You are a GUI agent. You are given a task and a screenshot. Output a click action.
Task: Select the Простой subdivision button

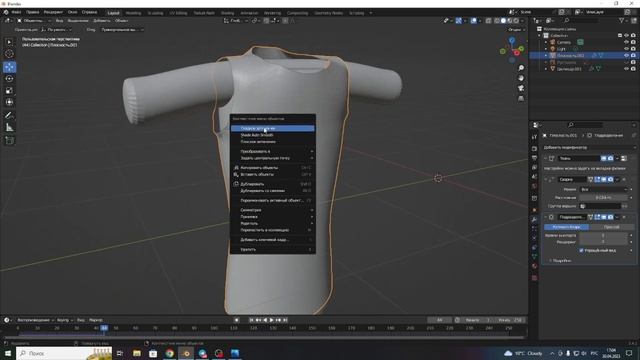click(611, 227)
